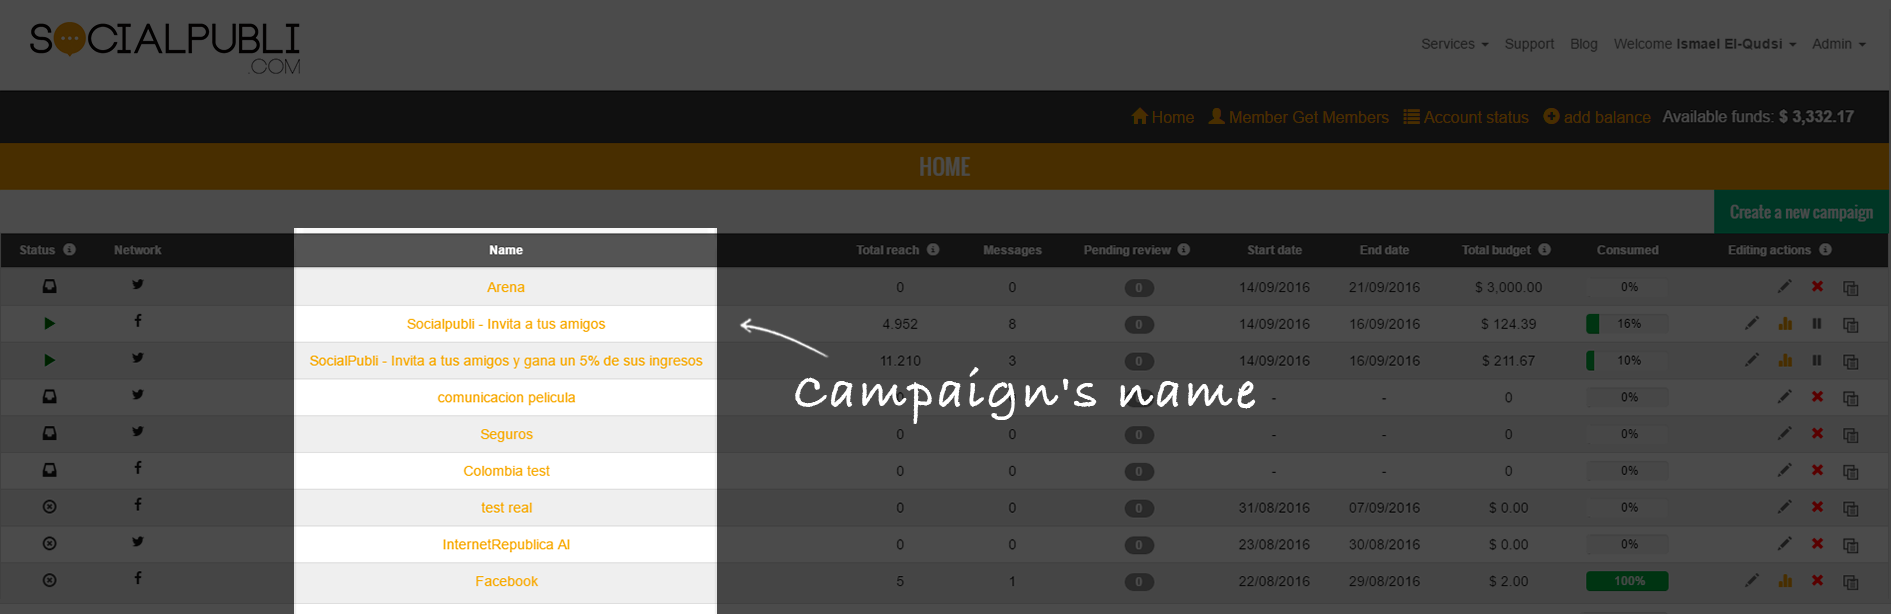Click the stopped status icon of 'test real' row
The width and height of the screenshot is (1891, 614).
tap(49, 507)
